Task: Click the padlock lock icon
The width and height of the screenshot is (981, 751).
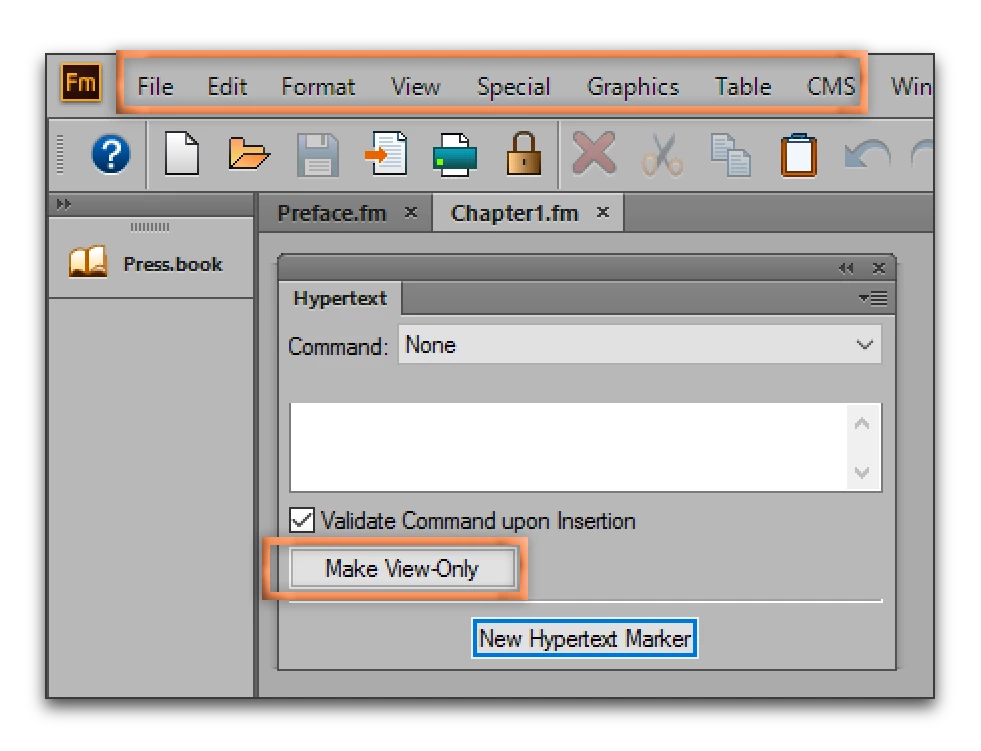Action: pos(524,153)
